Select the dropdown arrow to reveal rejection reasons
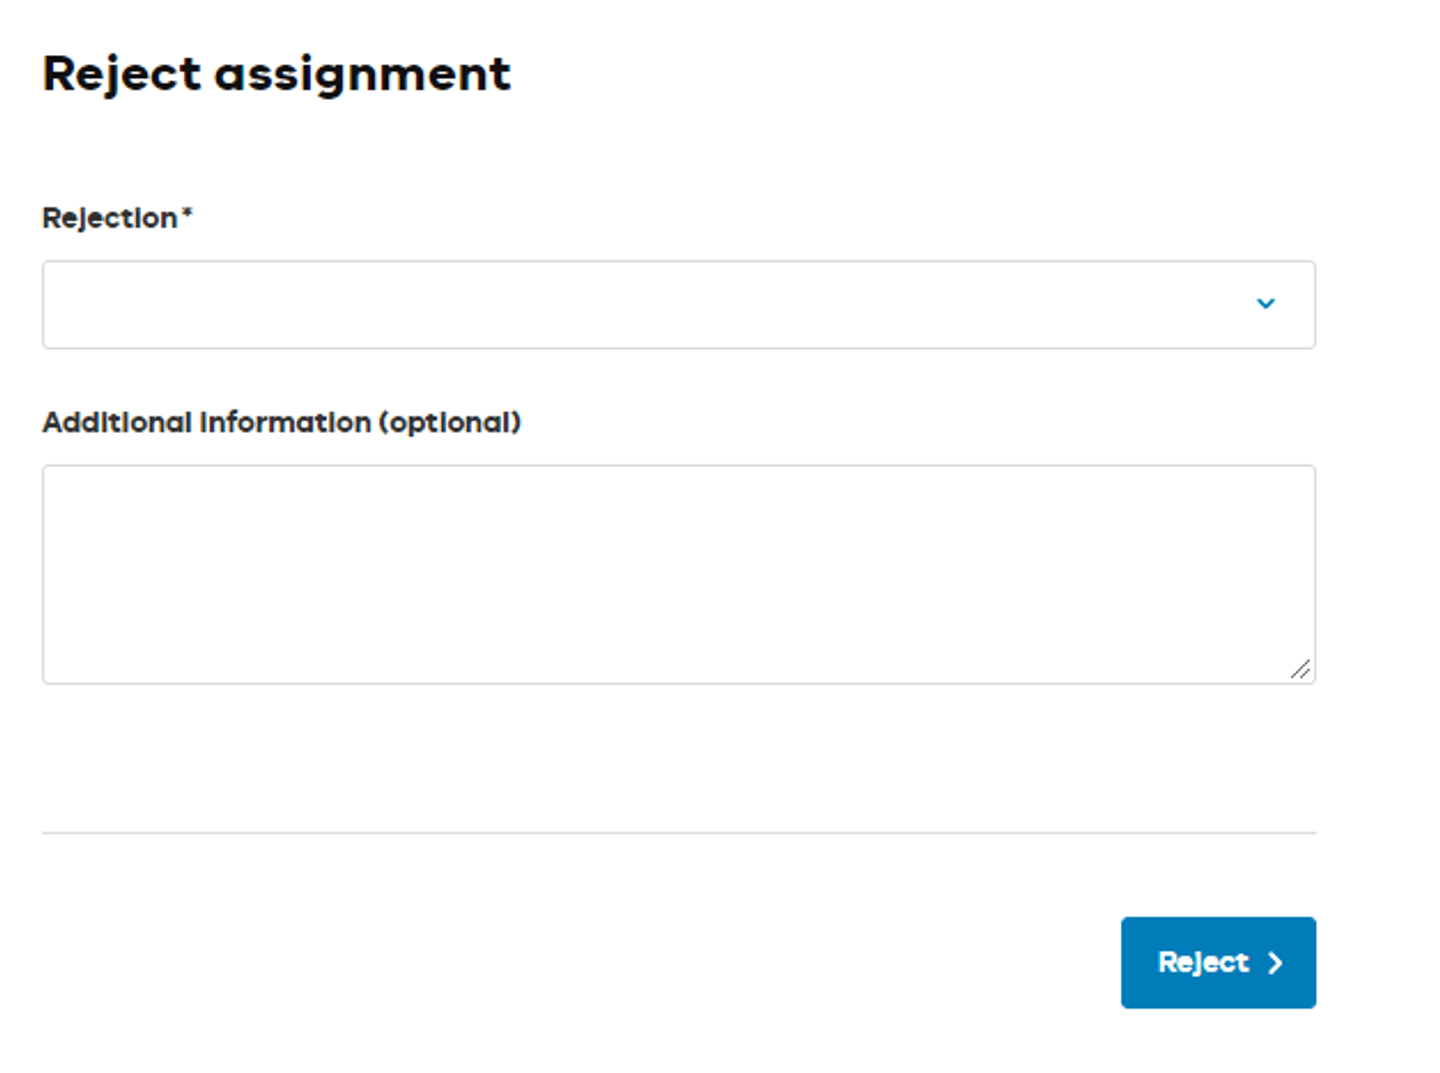Image resolution: width=1440 pixels, height=1073 pixels. (x=1266, y=304)
